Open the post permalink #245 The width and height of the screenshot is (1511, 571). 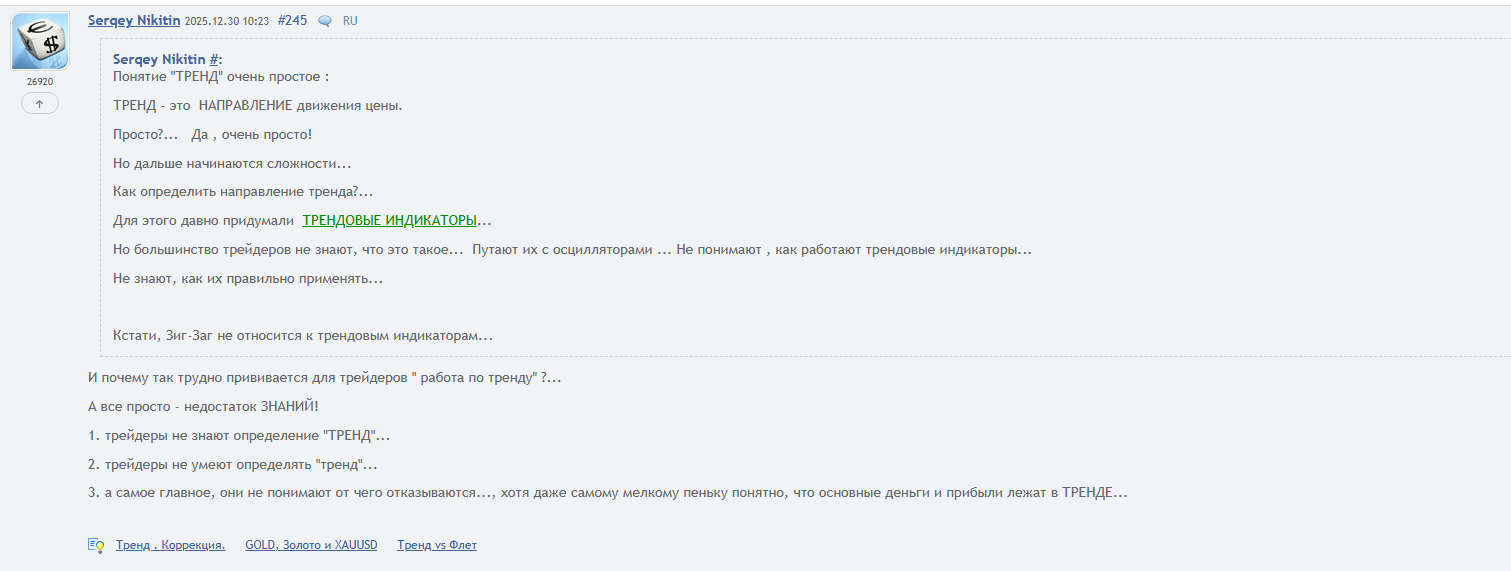click(x=292, y=20)
